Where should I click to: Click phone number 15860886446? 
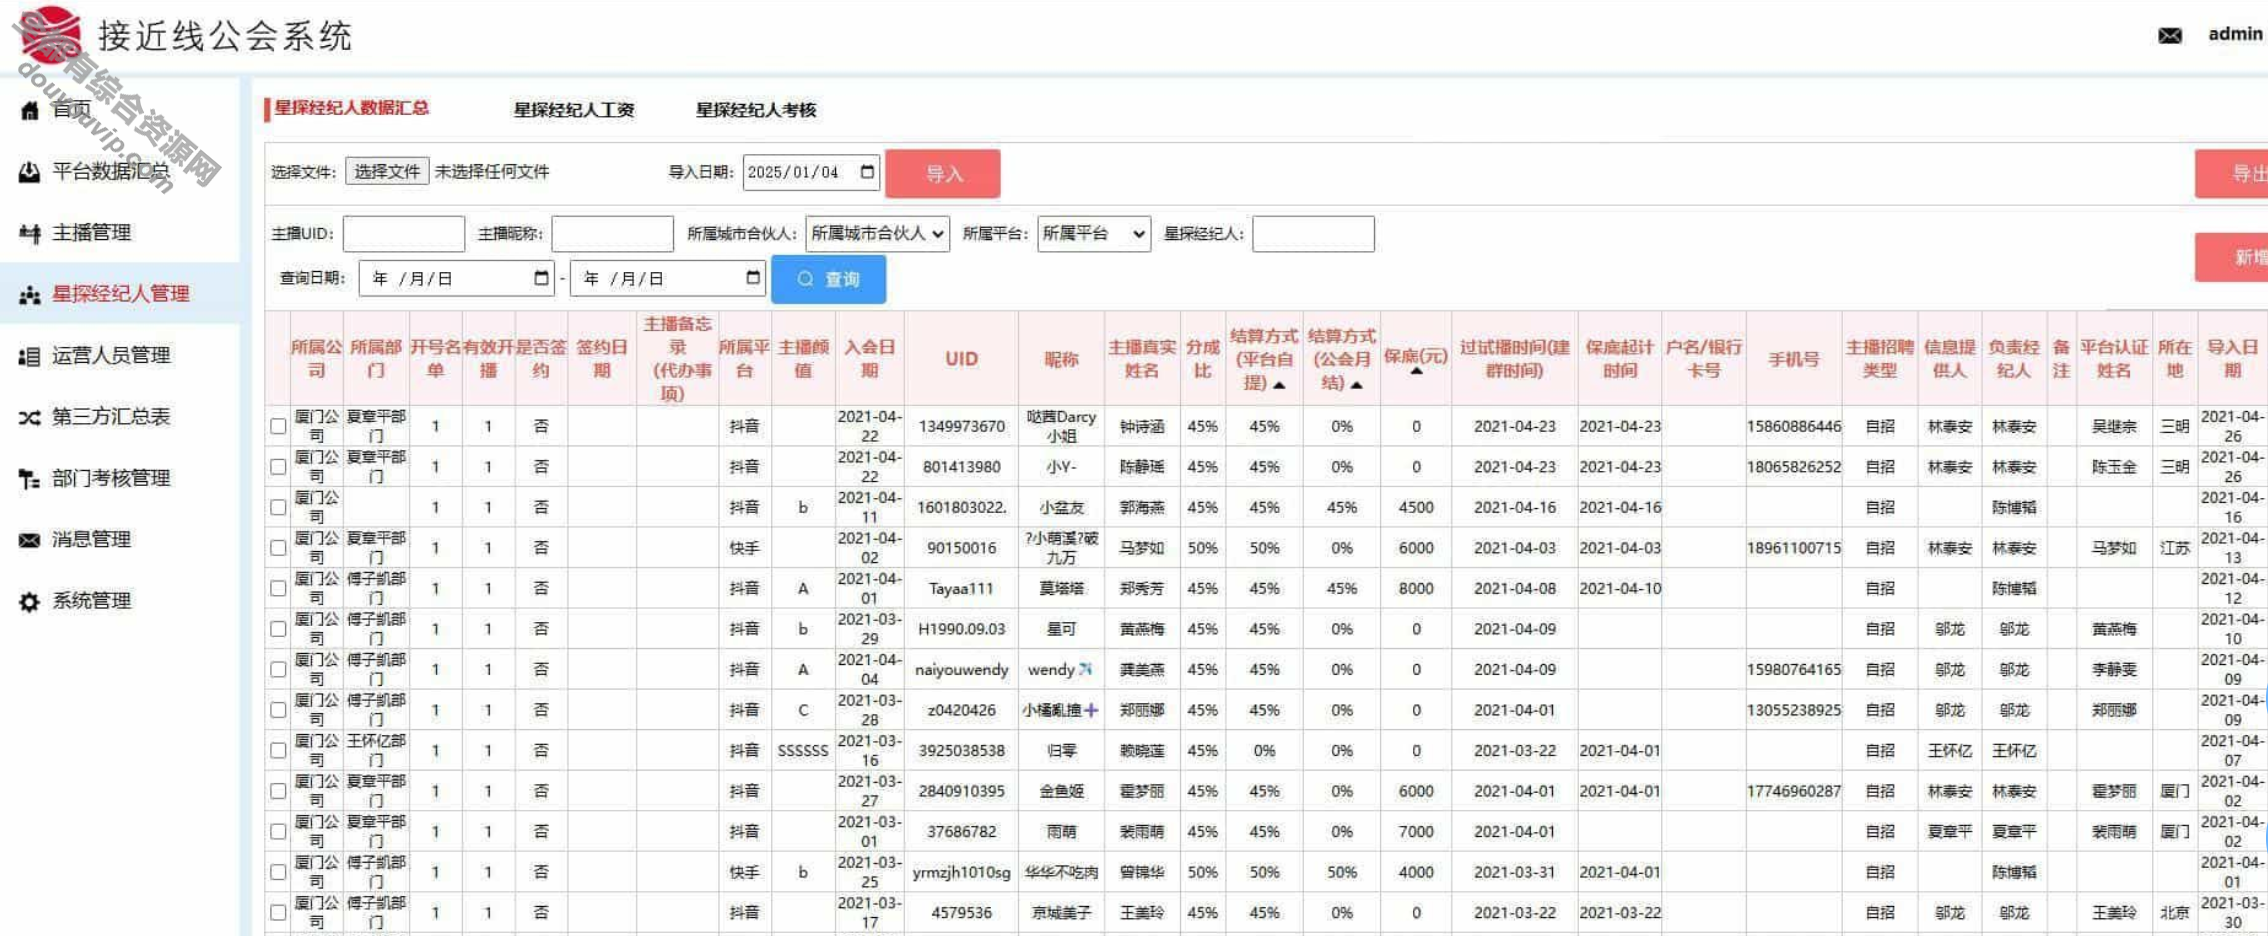coord(1793,426)
